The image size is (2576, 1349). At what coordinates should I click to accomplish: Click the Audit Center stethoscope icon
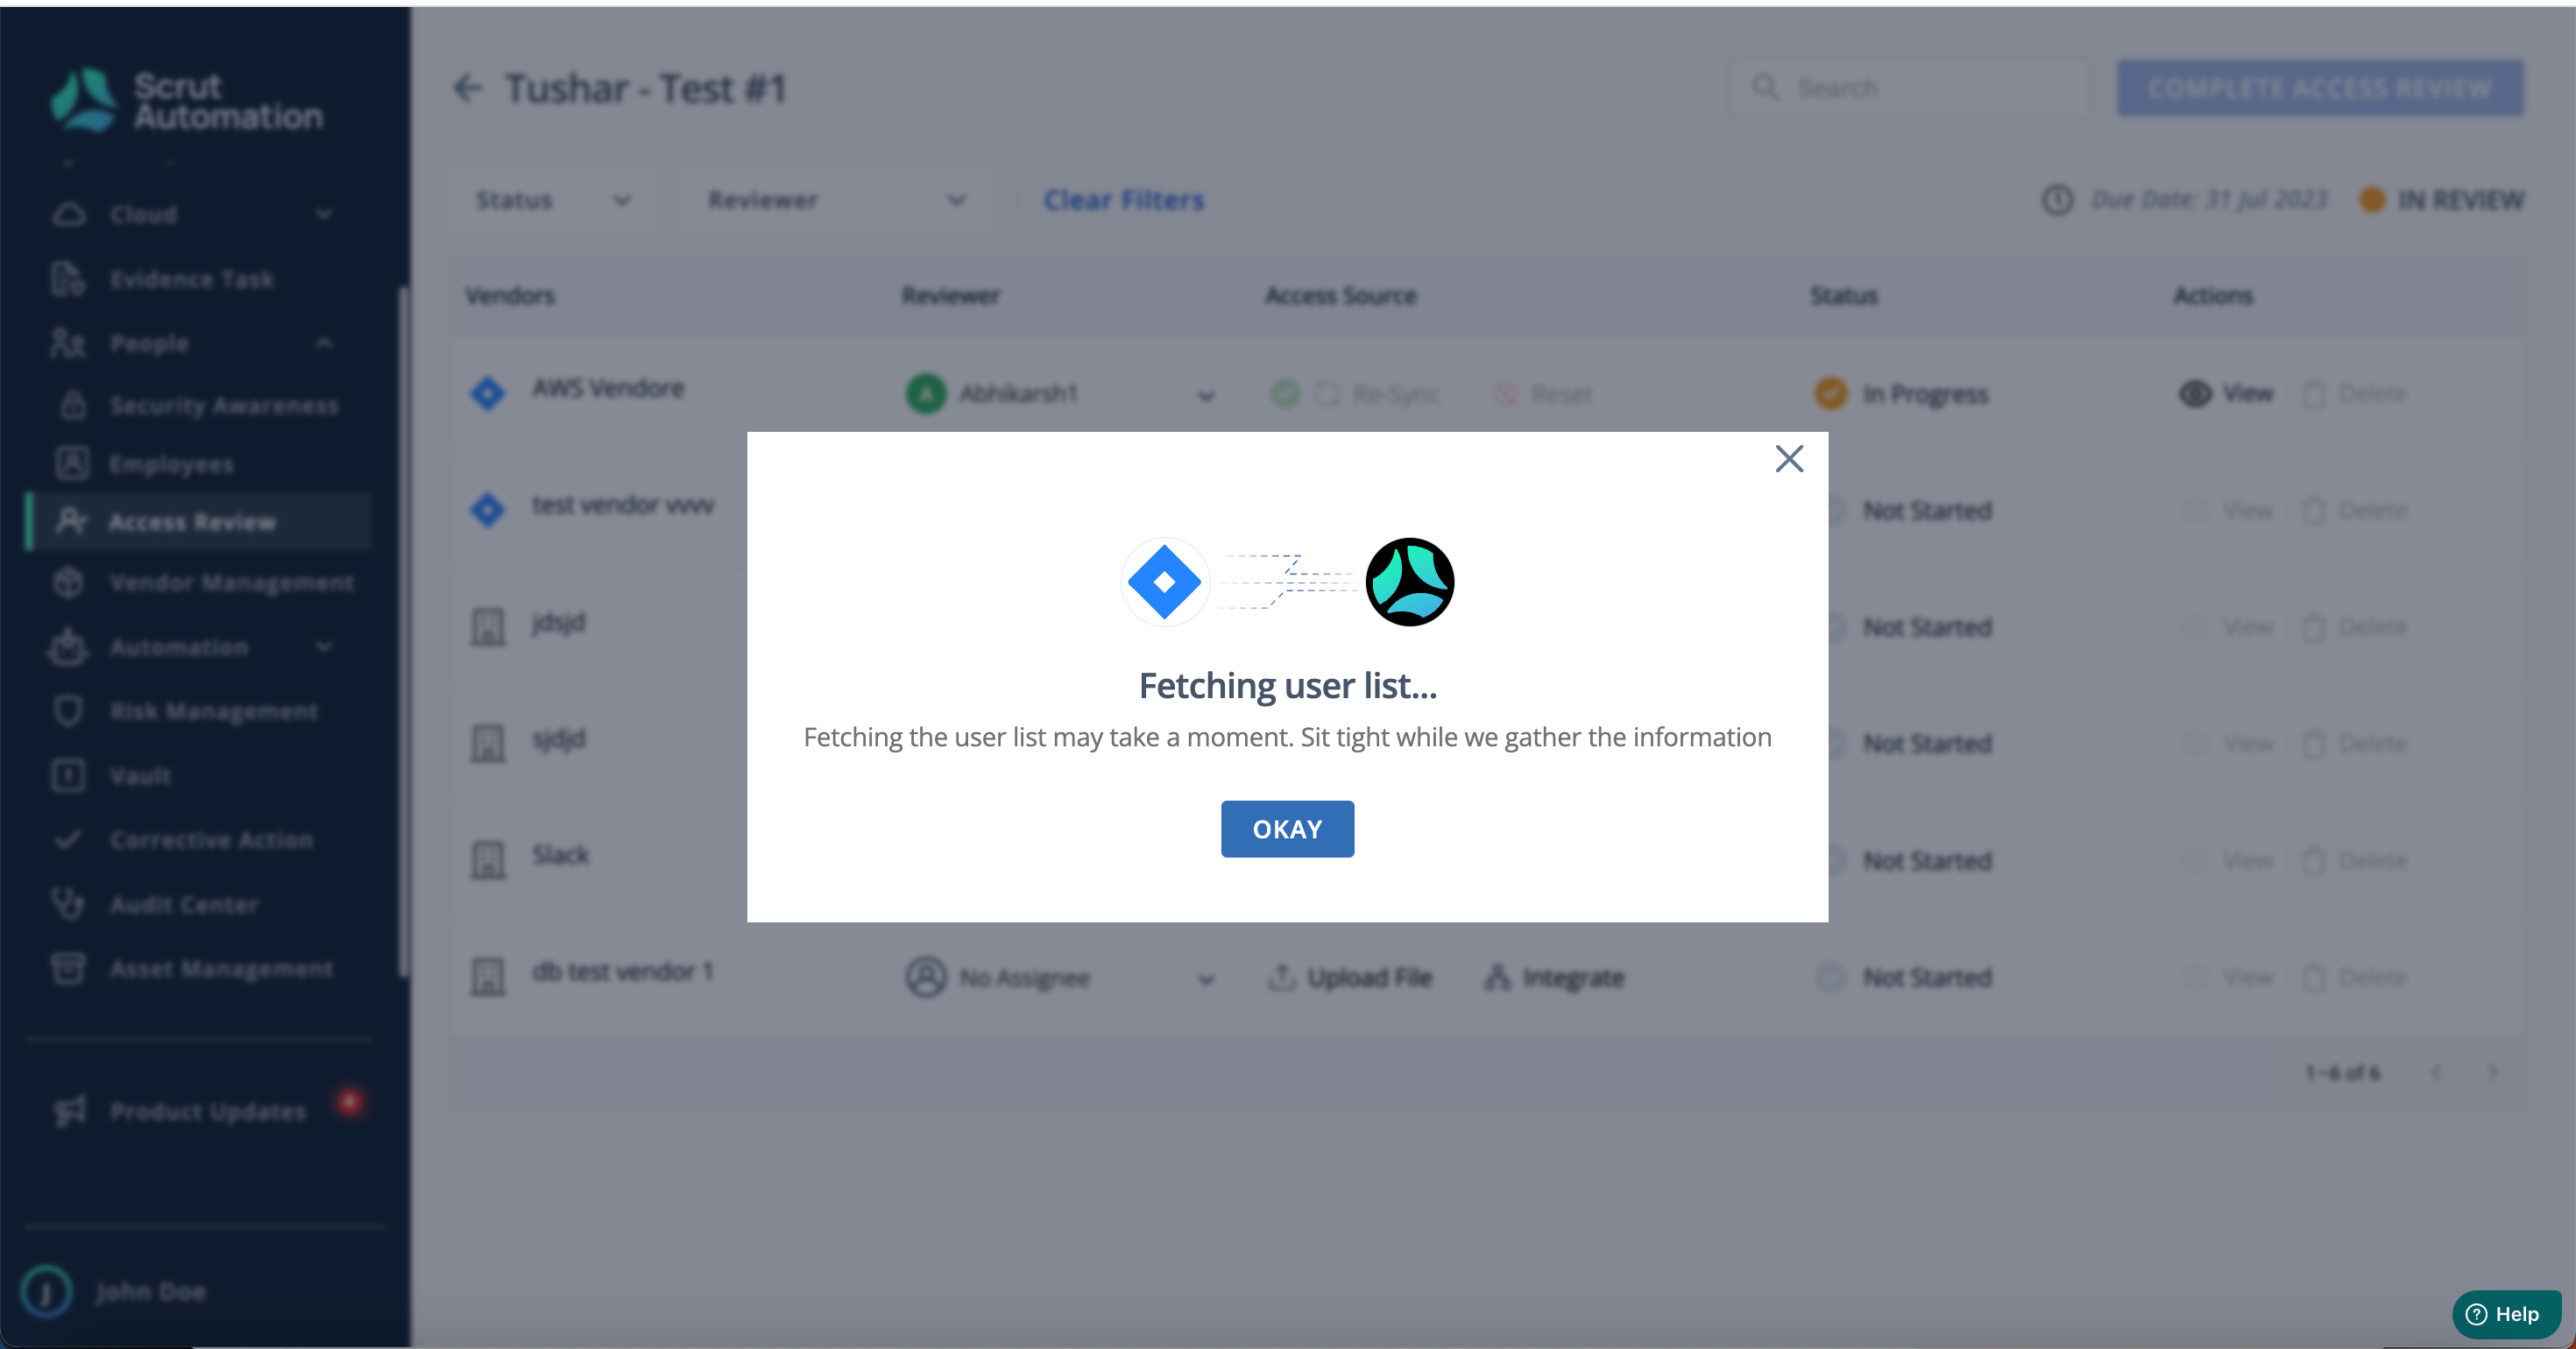[68, 903]
